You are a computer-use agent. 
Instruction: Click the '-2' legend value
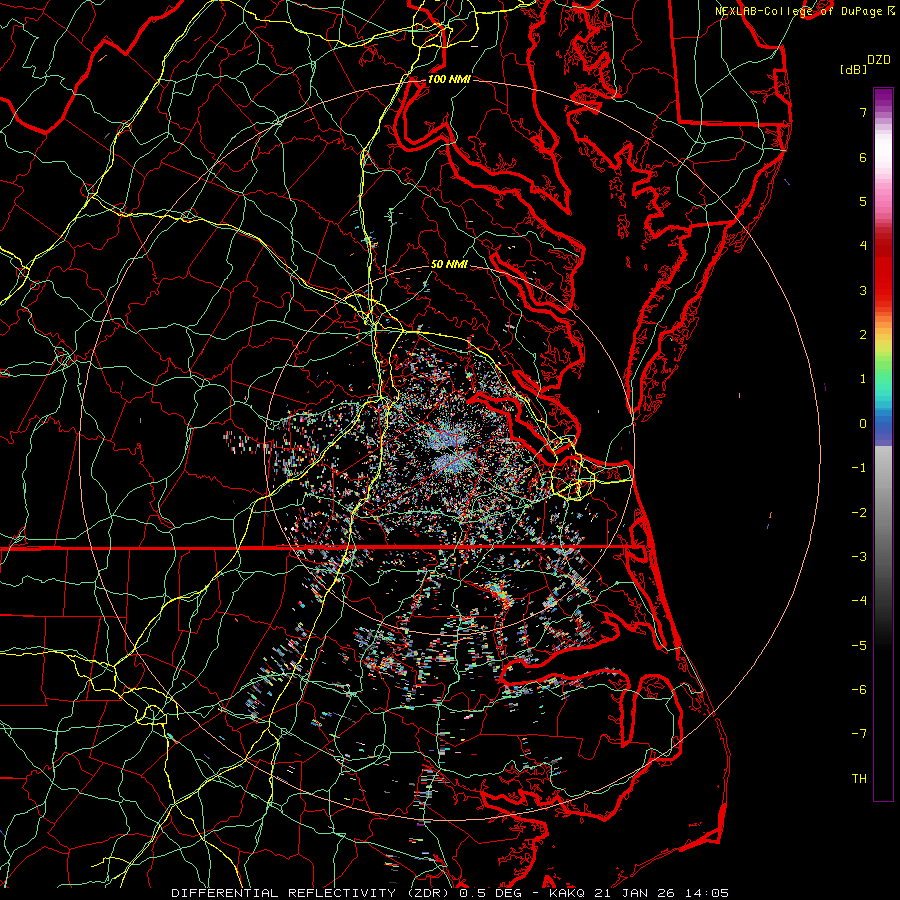point(859,513)
